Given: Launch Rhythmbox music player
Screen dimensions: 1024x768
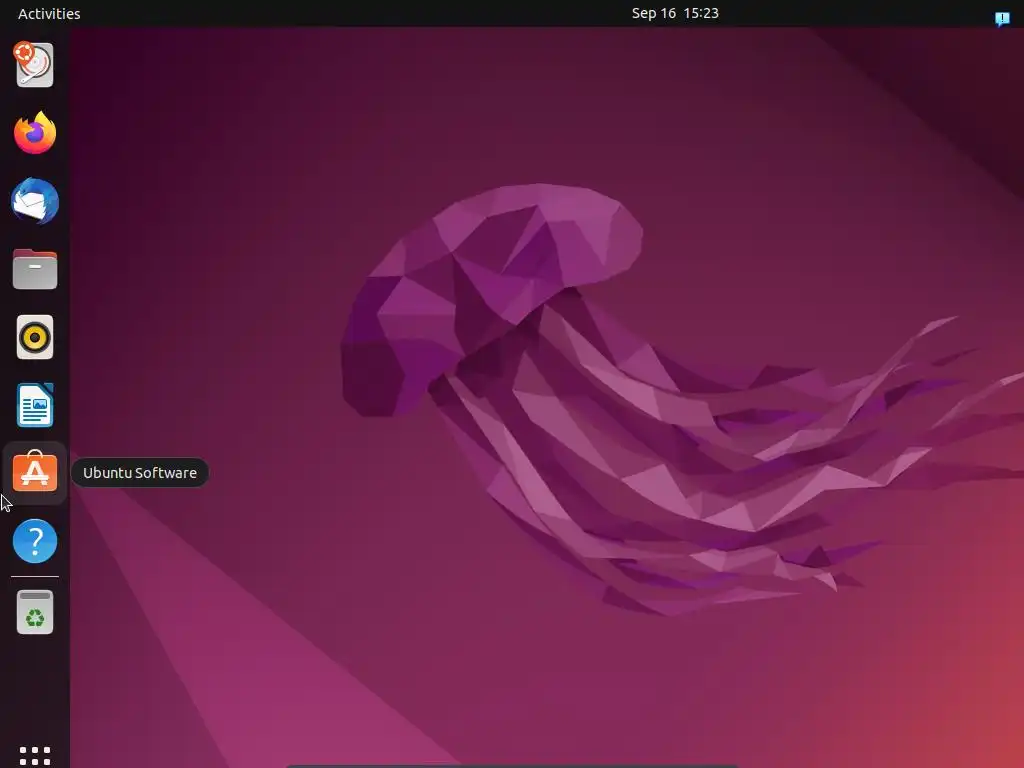Looking at the screenshot, I should click(35, 337).
